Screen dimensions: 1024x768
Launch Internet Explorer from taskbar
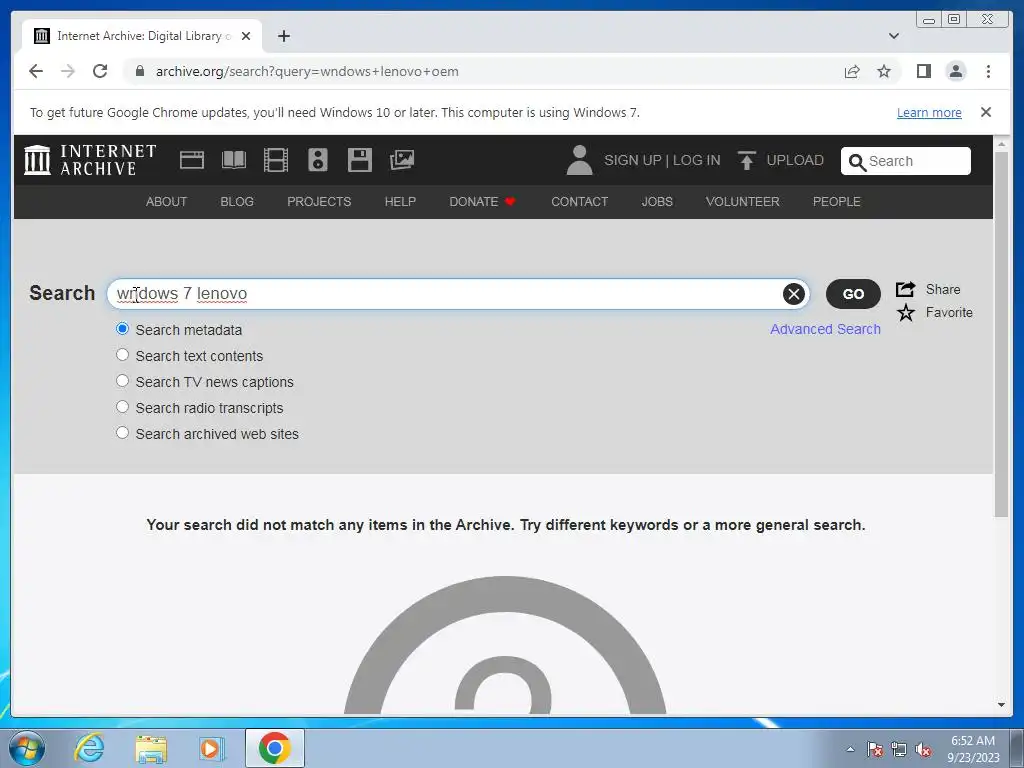pyautogui.click(x=89, y=748)
